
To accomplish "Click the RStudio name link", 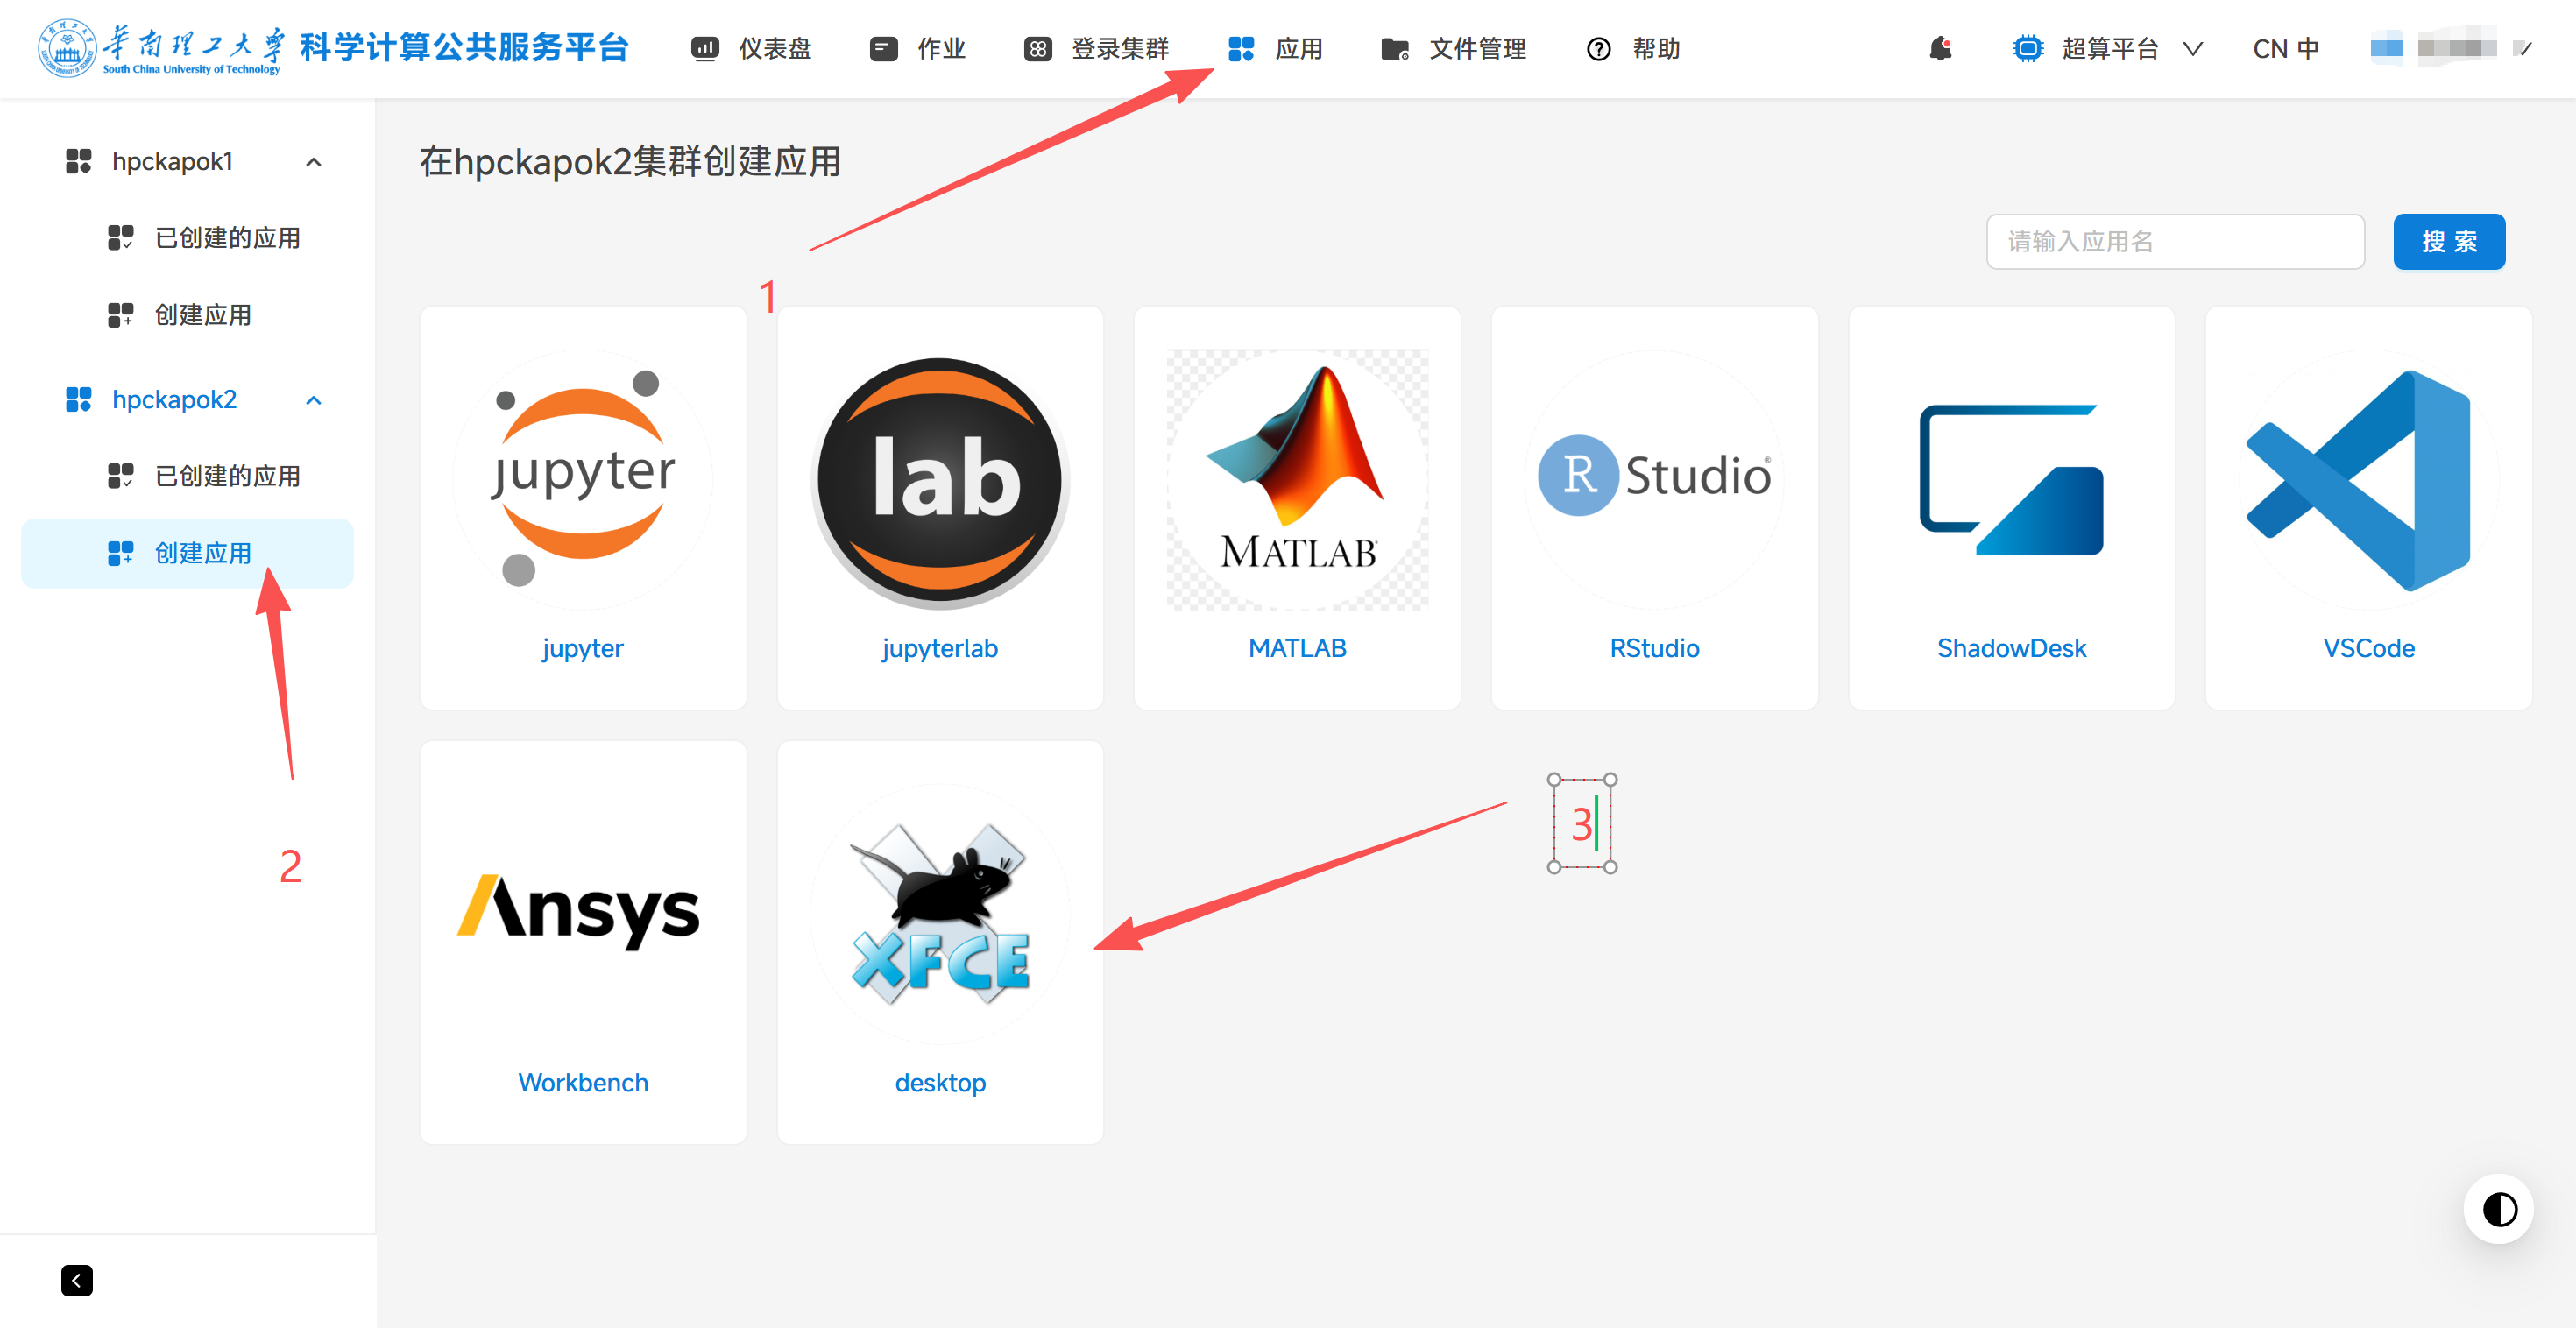I will tap(1654, 648).
